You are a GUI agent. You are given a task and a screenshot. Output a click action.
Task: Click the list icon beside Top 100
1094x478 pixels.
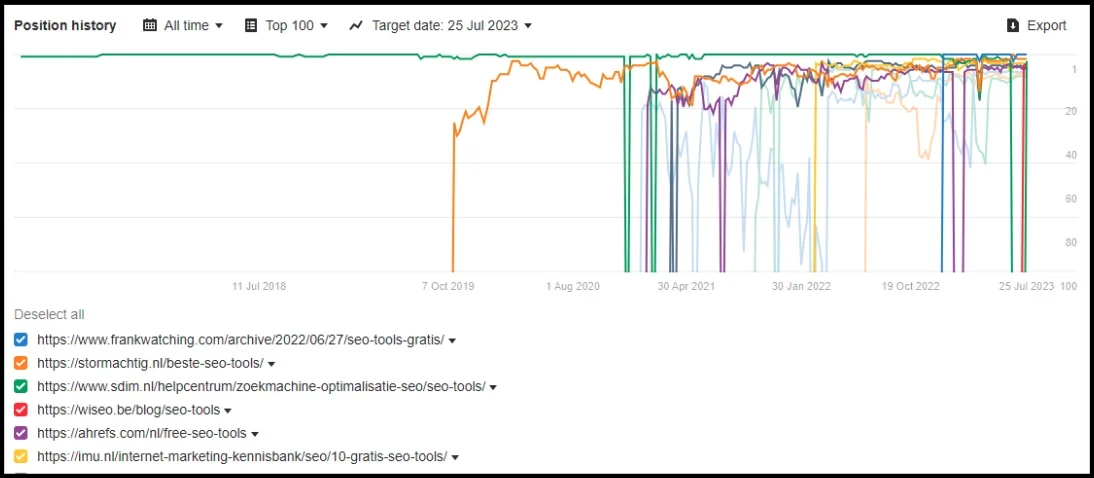[251, 25]
